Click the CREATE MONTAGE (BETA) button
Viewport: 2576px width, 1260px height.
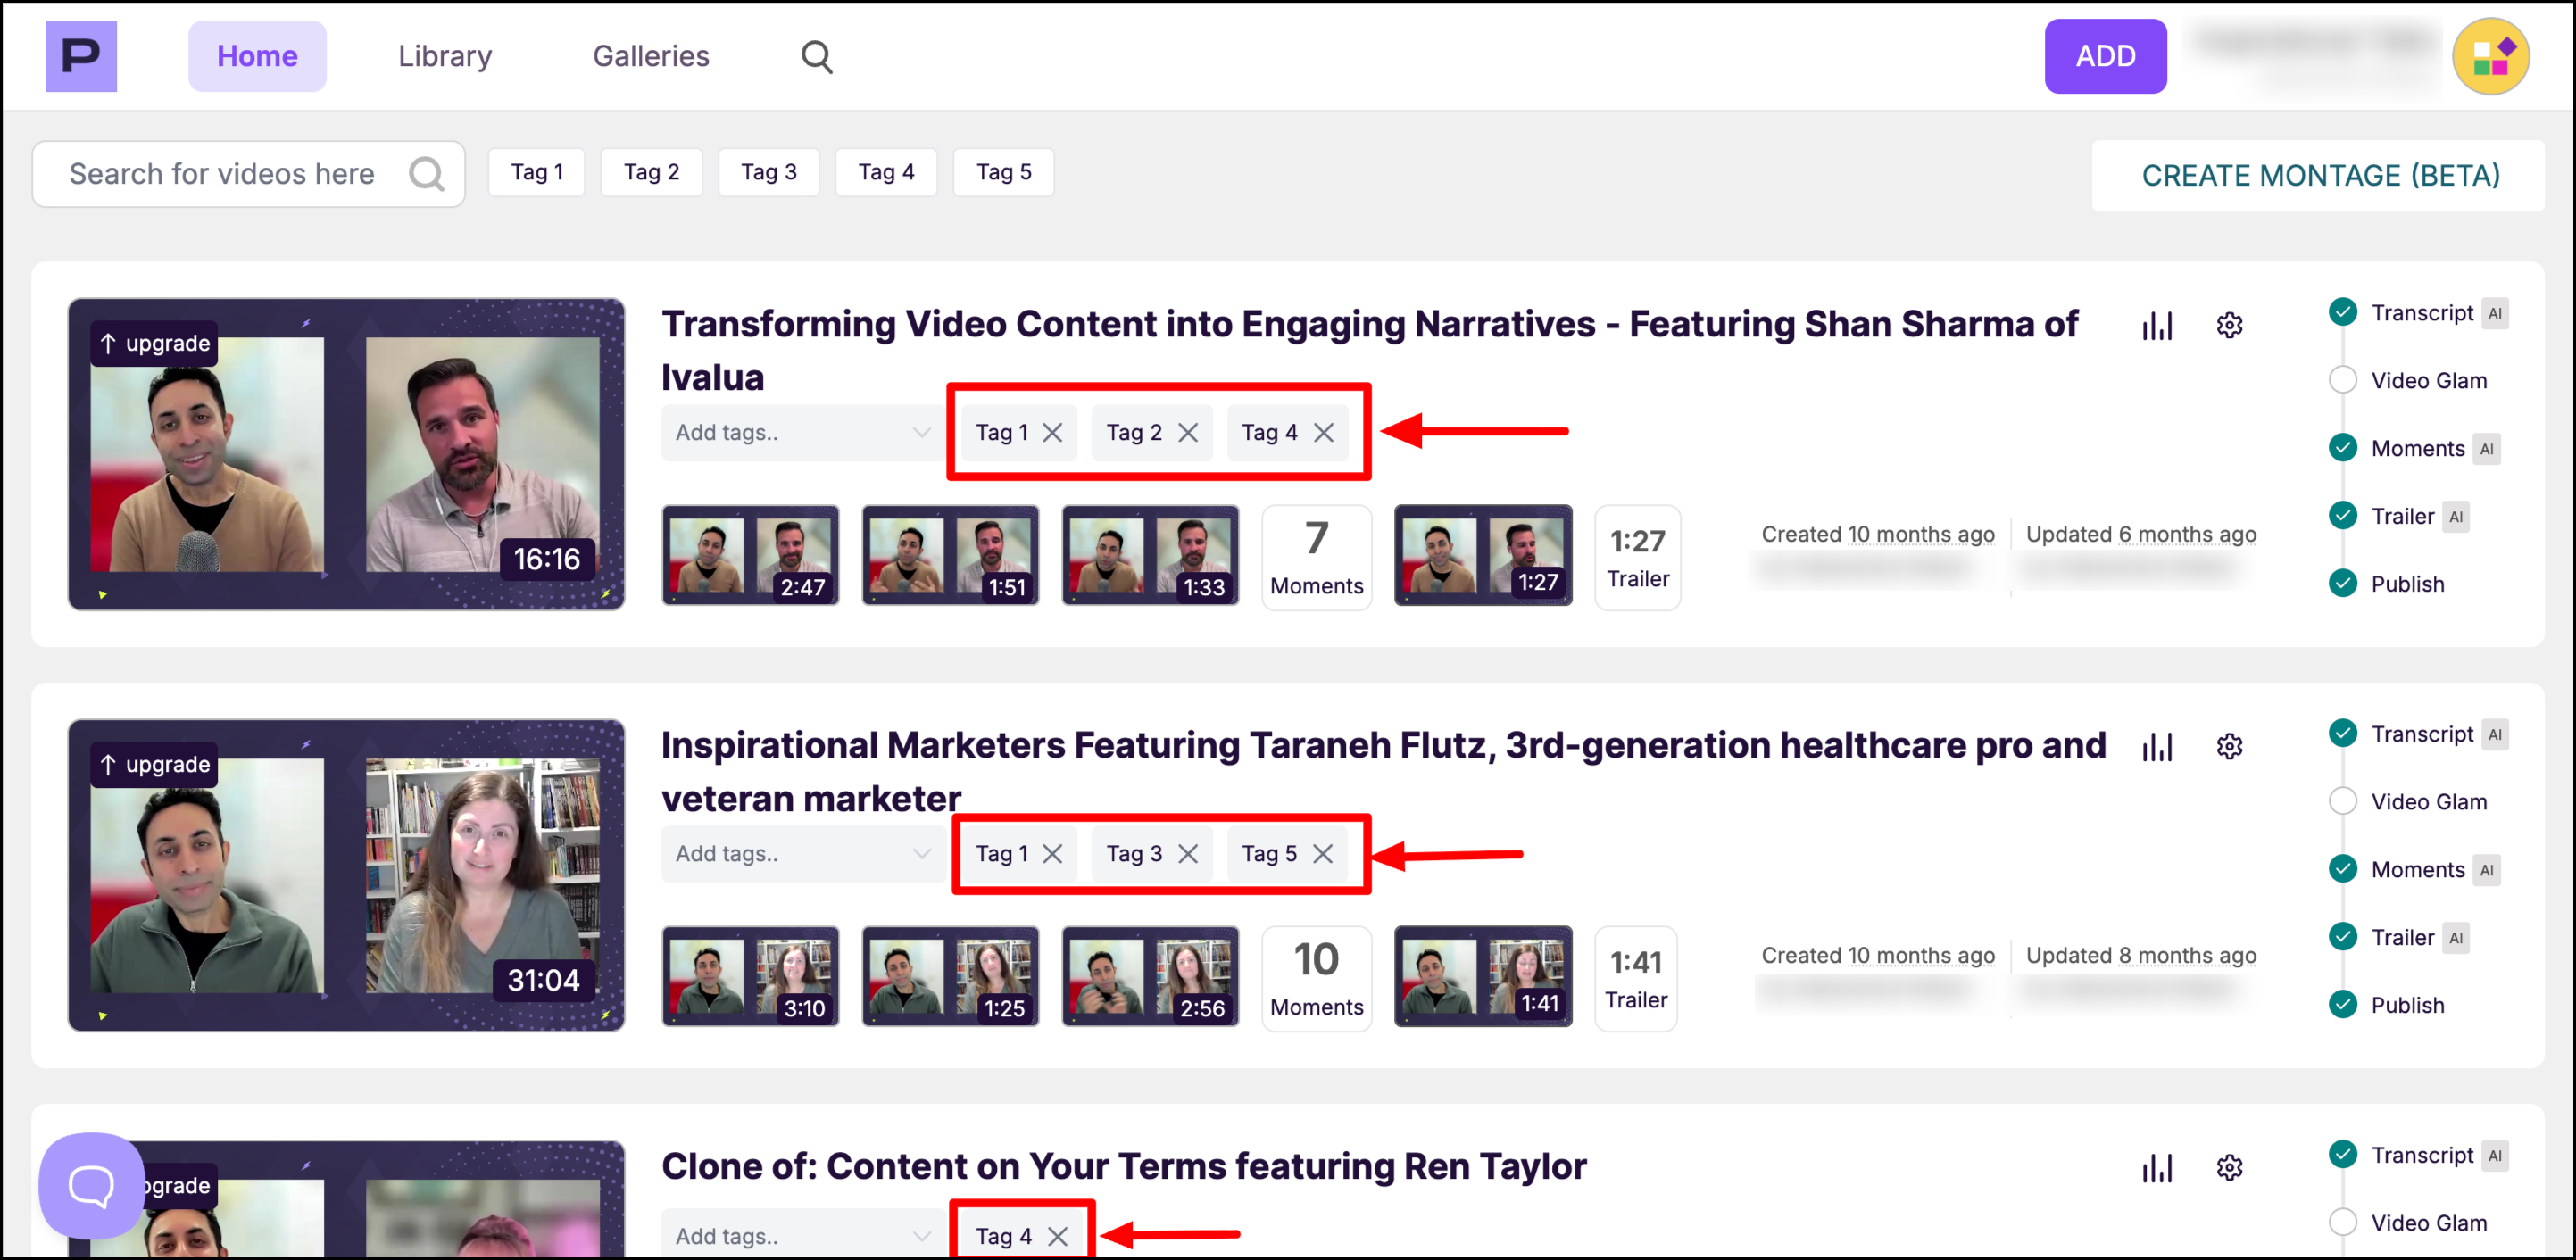coord(2319,175)
